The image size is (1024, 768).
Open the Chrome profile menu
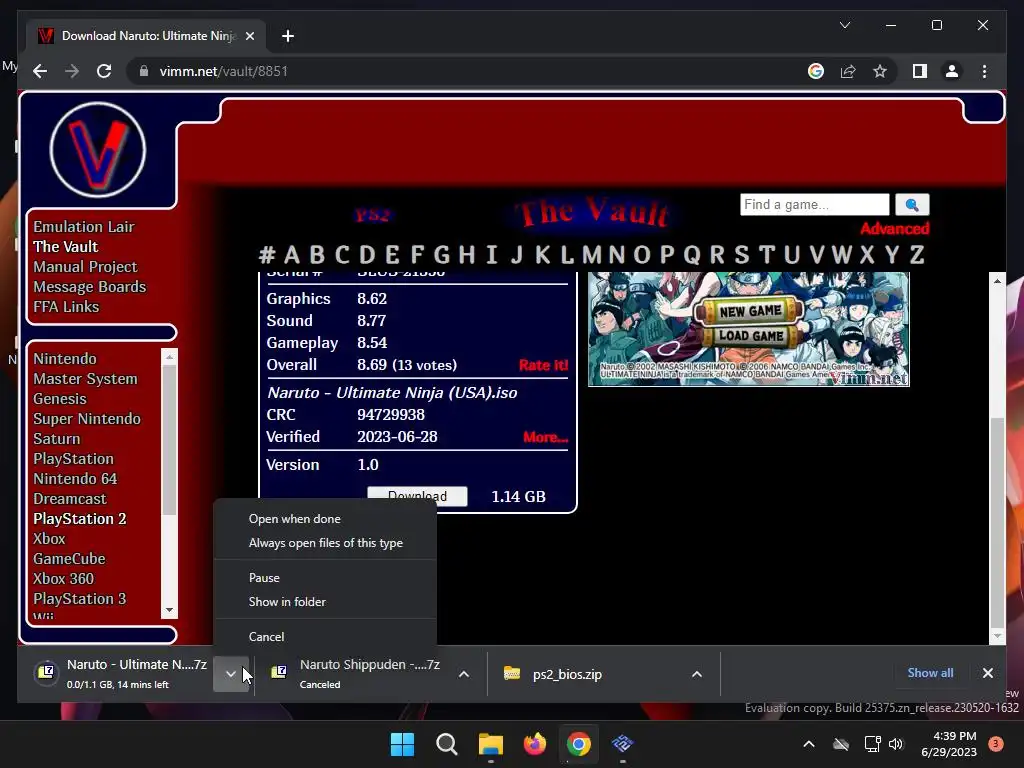pyautogui.click(x=952, y=71)
